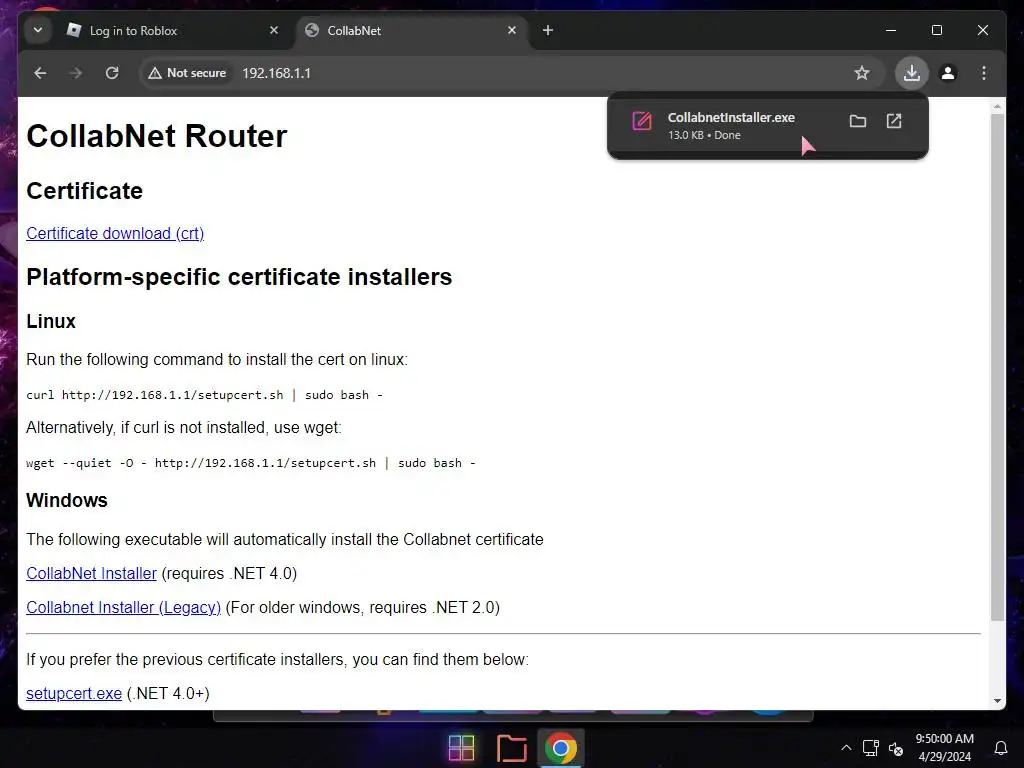Open the download in a new tab icon
Screen dimensions: 1024x768
[x=894, y=121]
